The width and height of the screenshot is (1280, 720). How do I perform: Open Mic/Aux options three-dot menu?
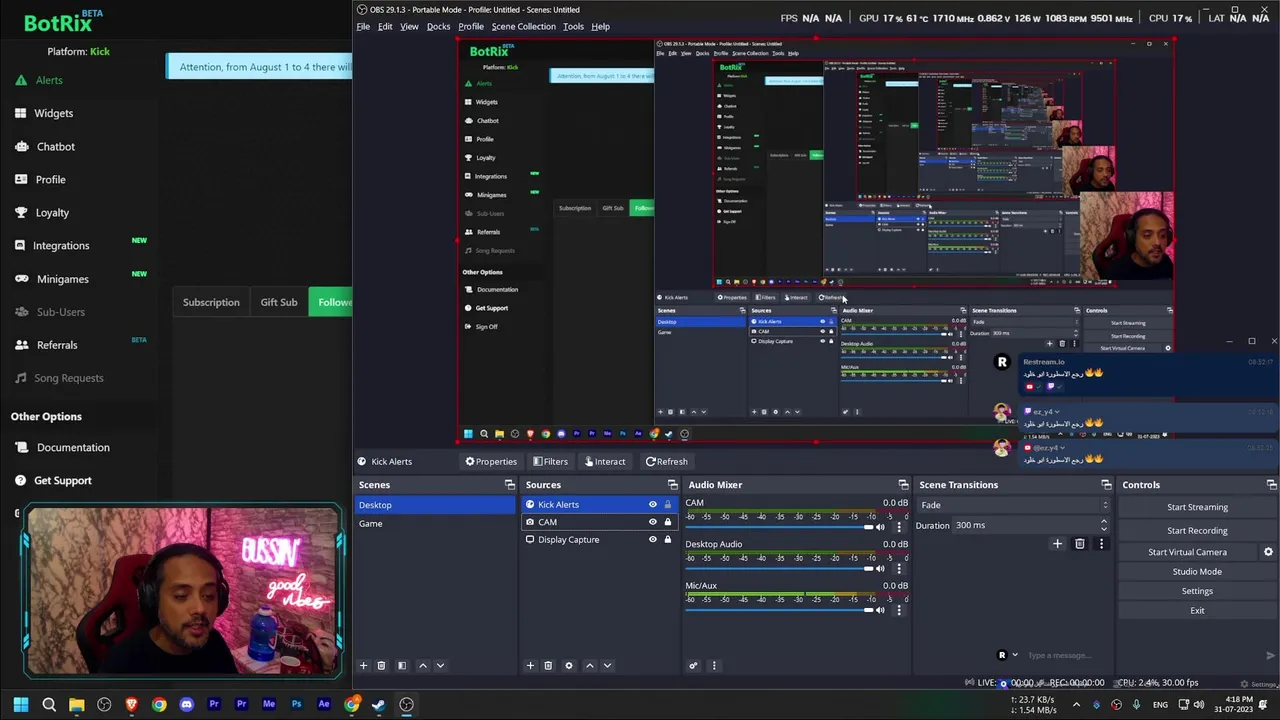click(x=898, y=610)
